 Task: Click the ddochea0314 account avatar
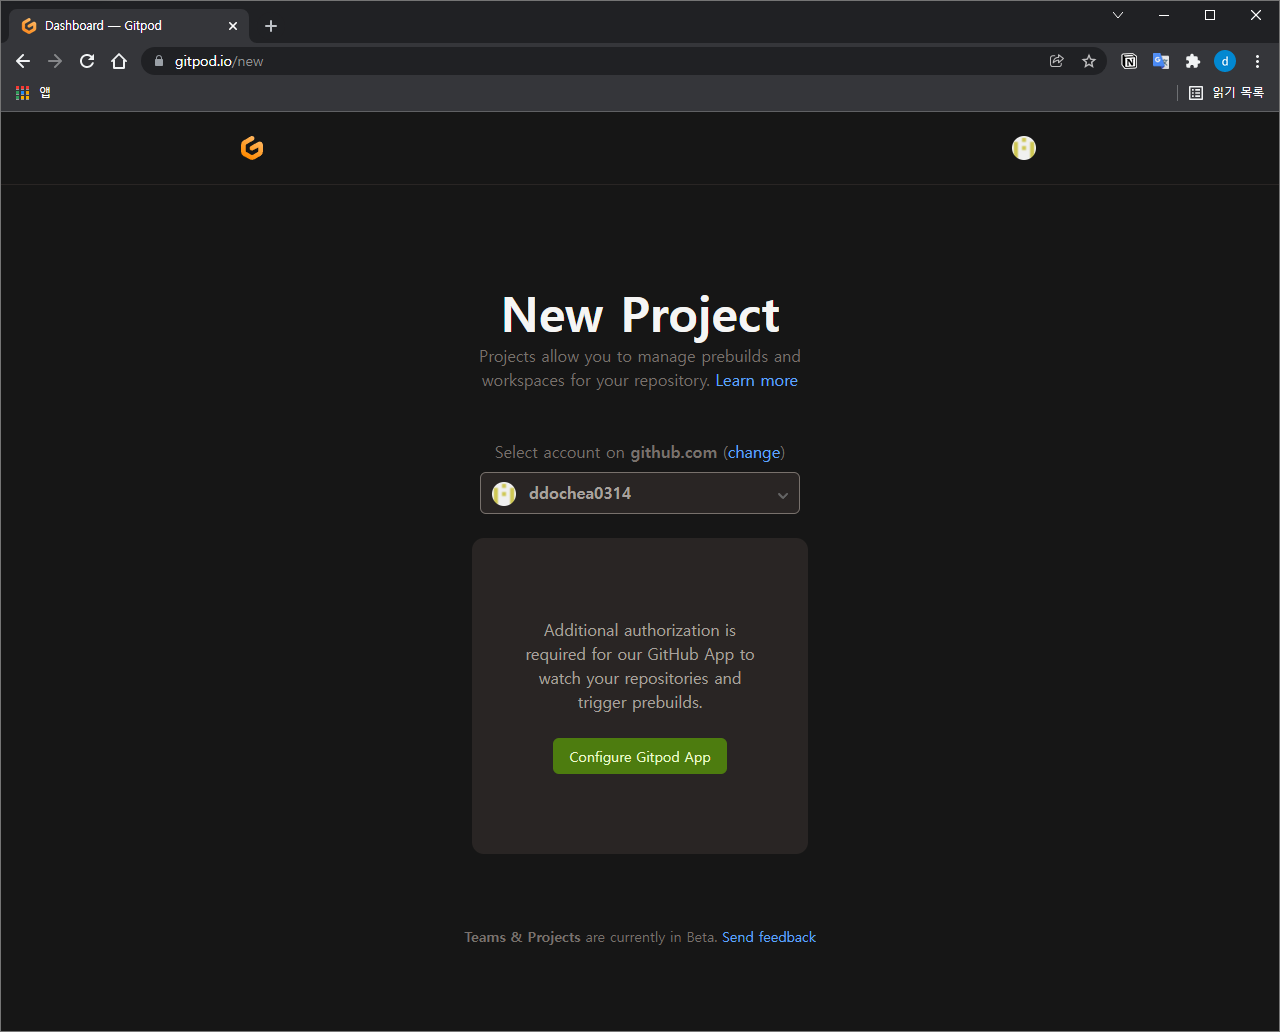504,493
